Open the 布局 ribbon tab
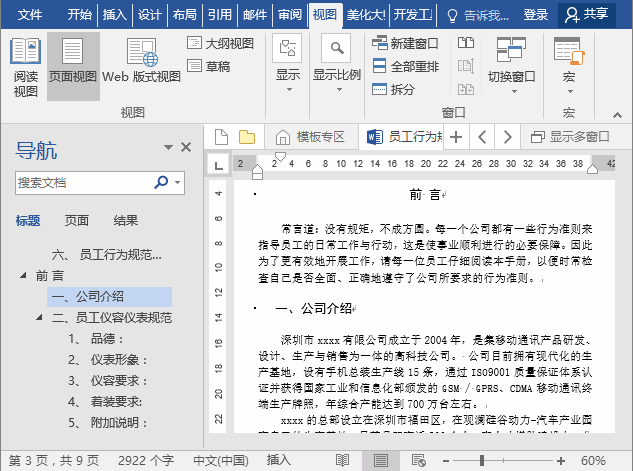633x471 pixels. tap(184, 15)
